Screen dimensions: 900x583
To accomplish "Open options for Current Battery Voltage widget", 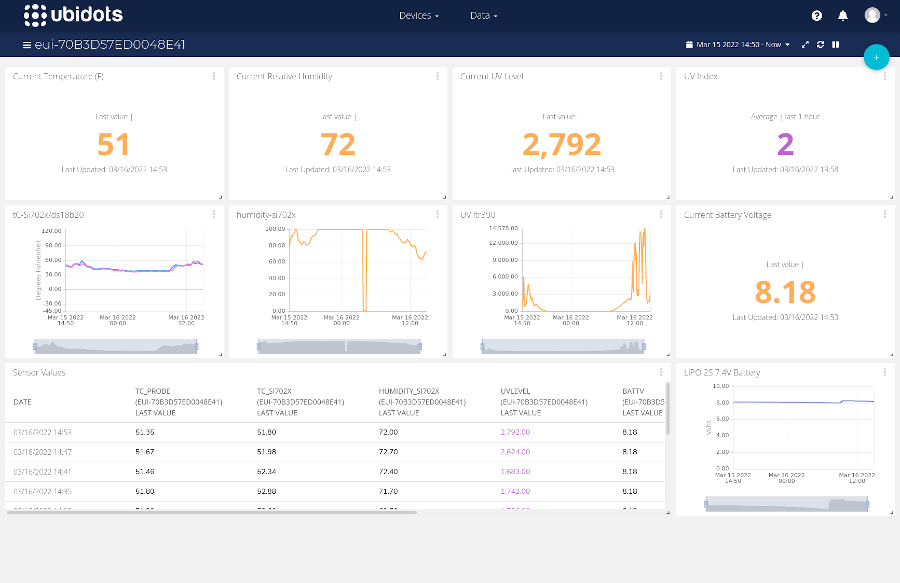I will coord(885,215).
